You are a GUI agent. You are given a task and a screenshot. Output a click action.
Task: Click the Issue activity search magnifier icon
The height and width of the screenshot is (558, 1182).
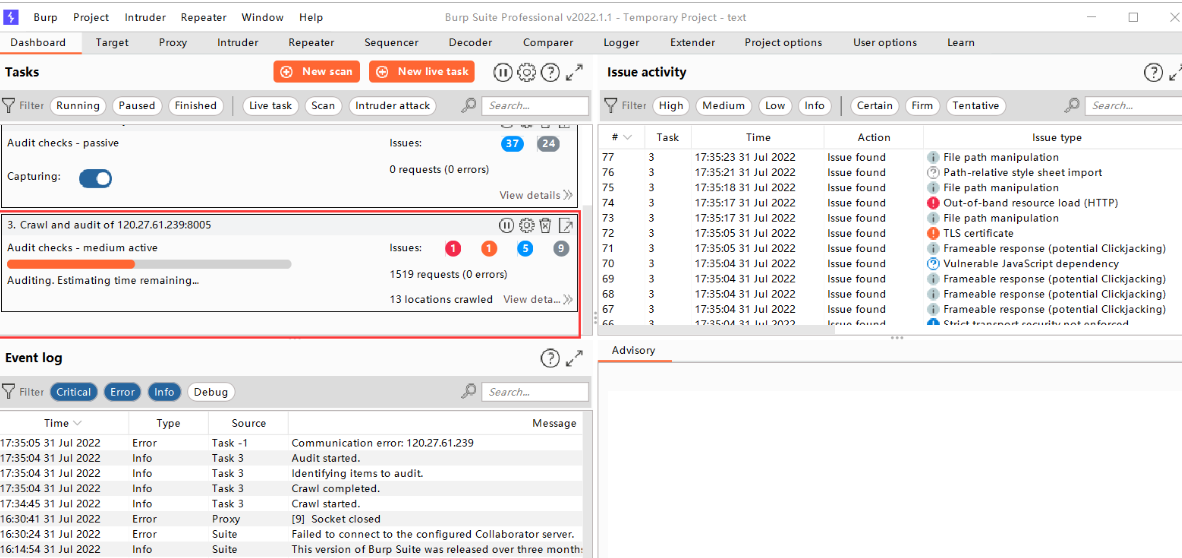(x=1071, y=106)
